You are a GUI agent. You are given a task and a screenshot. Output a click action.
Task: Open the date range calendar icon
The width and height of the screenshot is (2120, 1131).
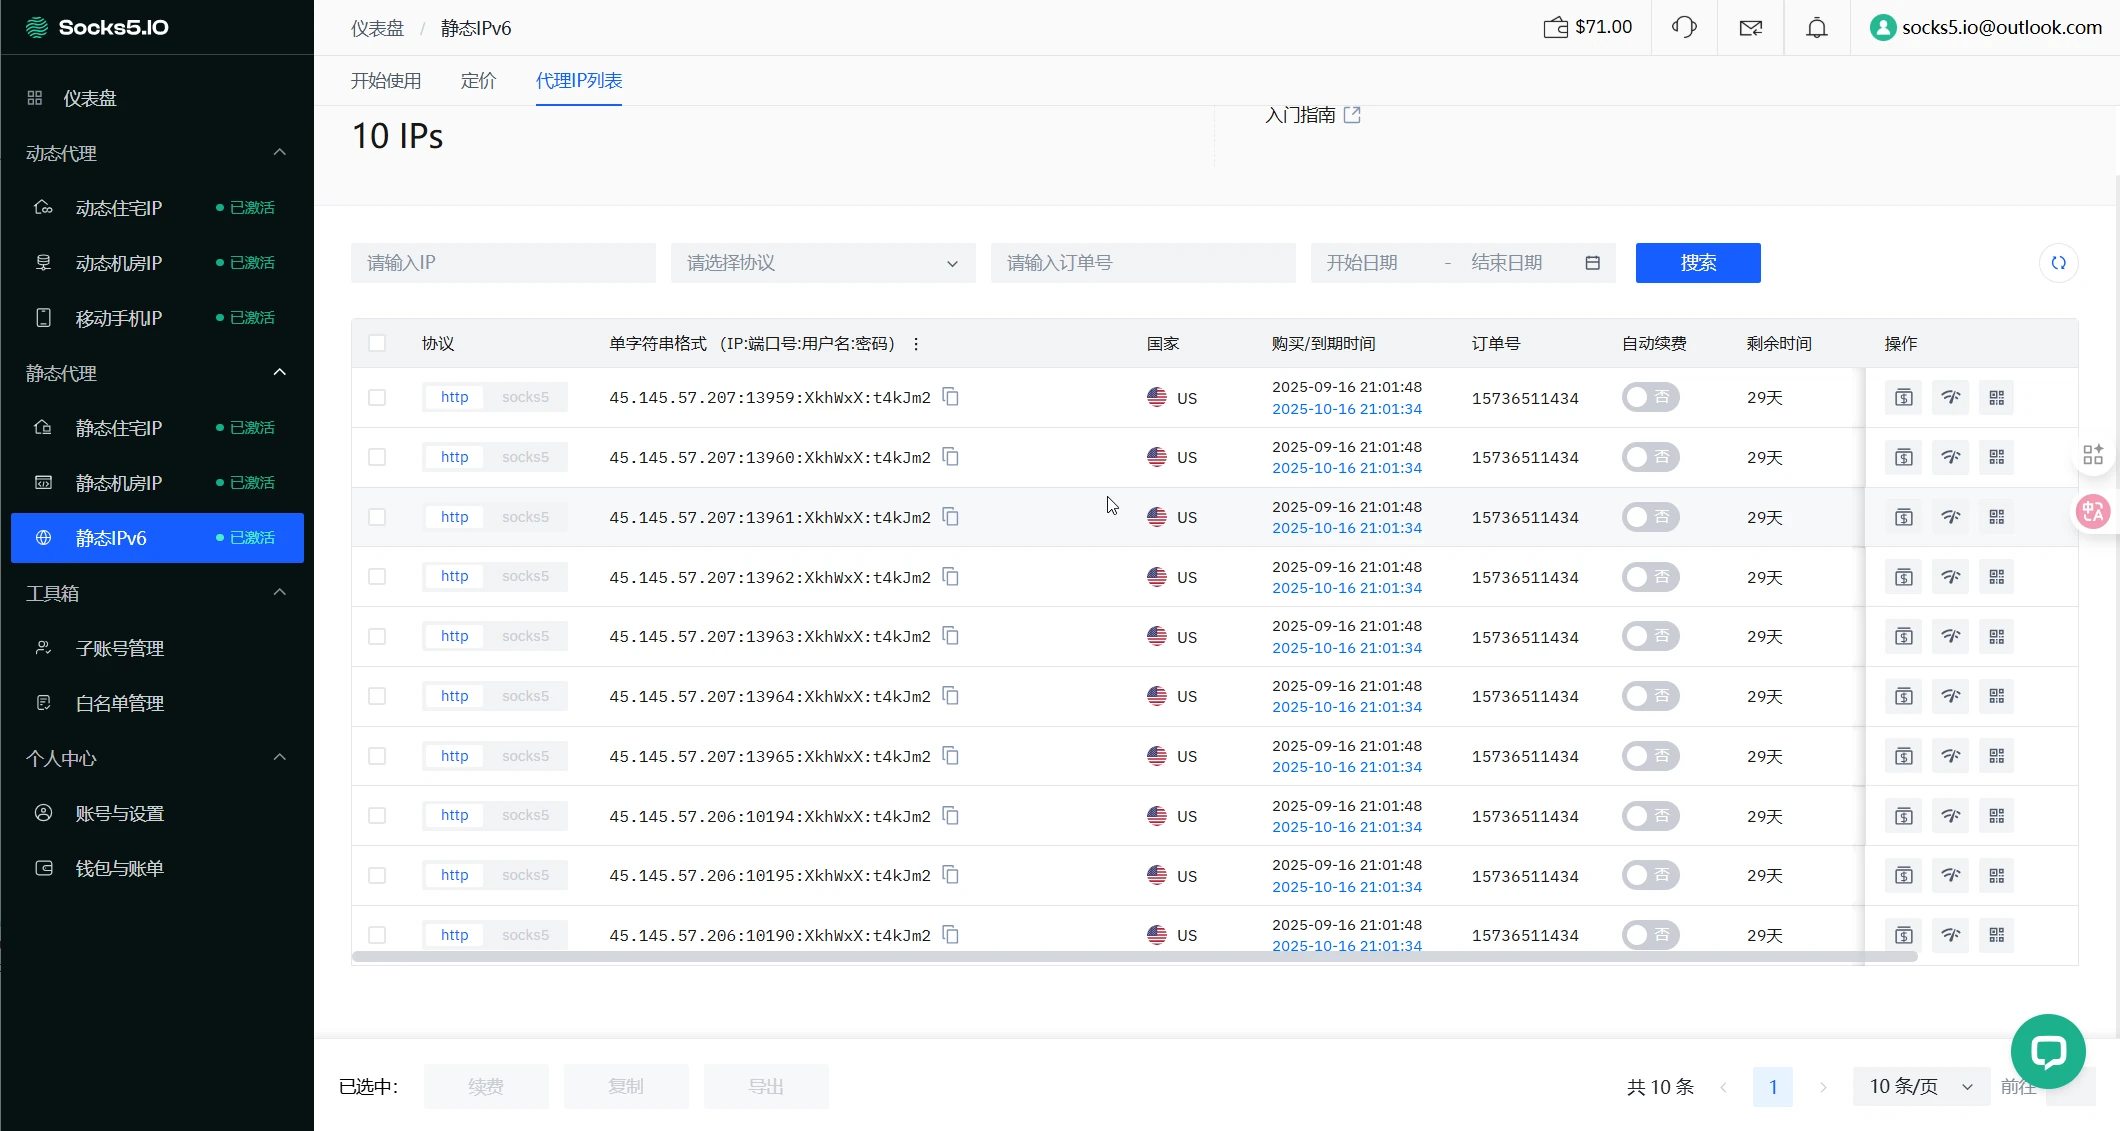(1593, 263)
